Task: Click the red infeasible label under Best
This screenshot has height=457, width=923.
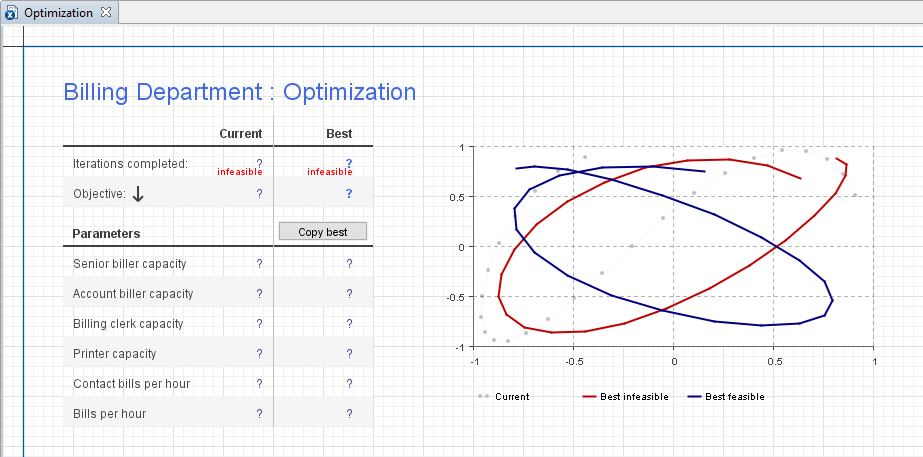Action: tap(330, 172)
